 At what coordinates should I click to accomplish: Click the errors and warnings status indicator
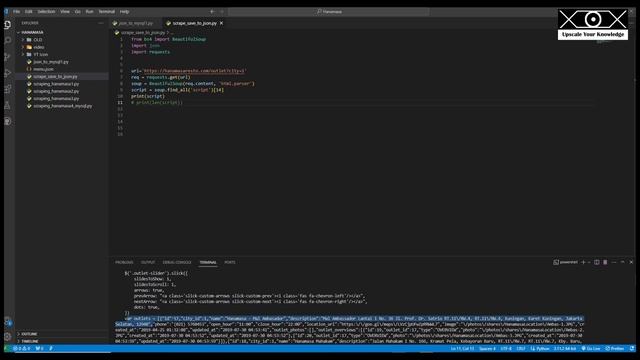(22, 349)
